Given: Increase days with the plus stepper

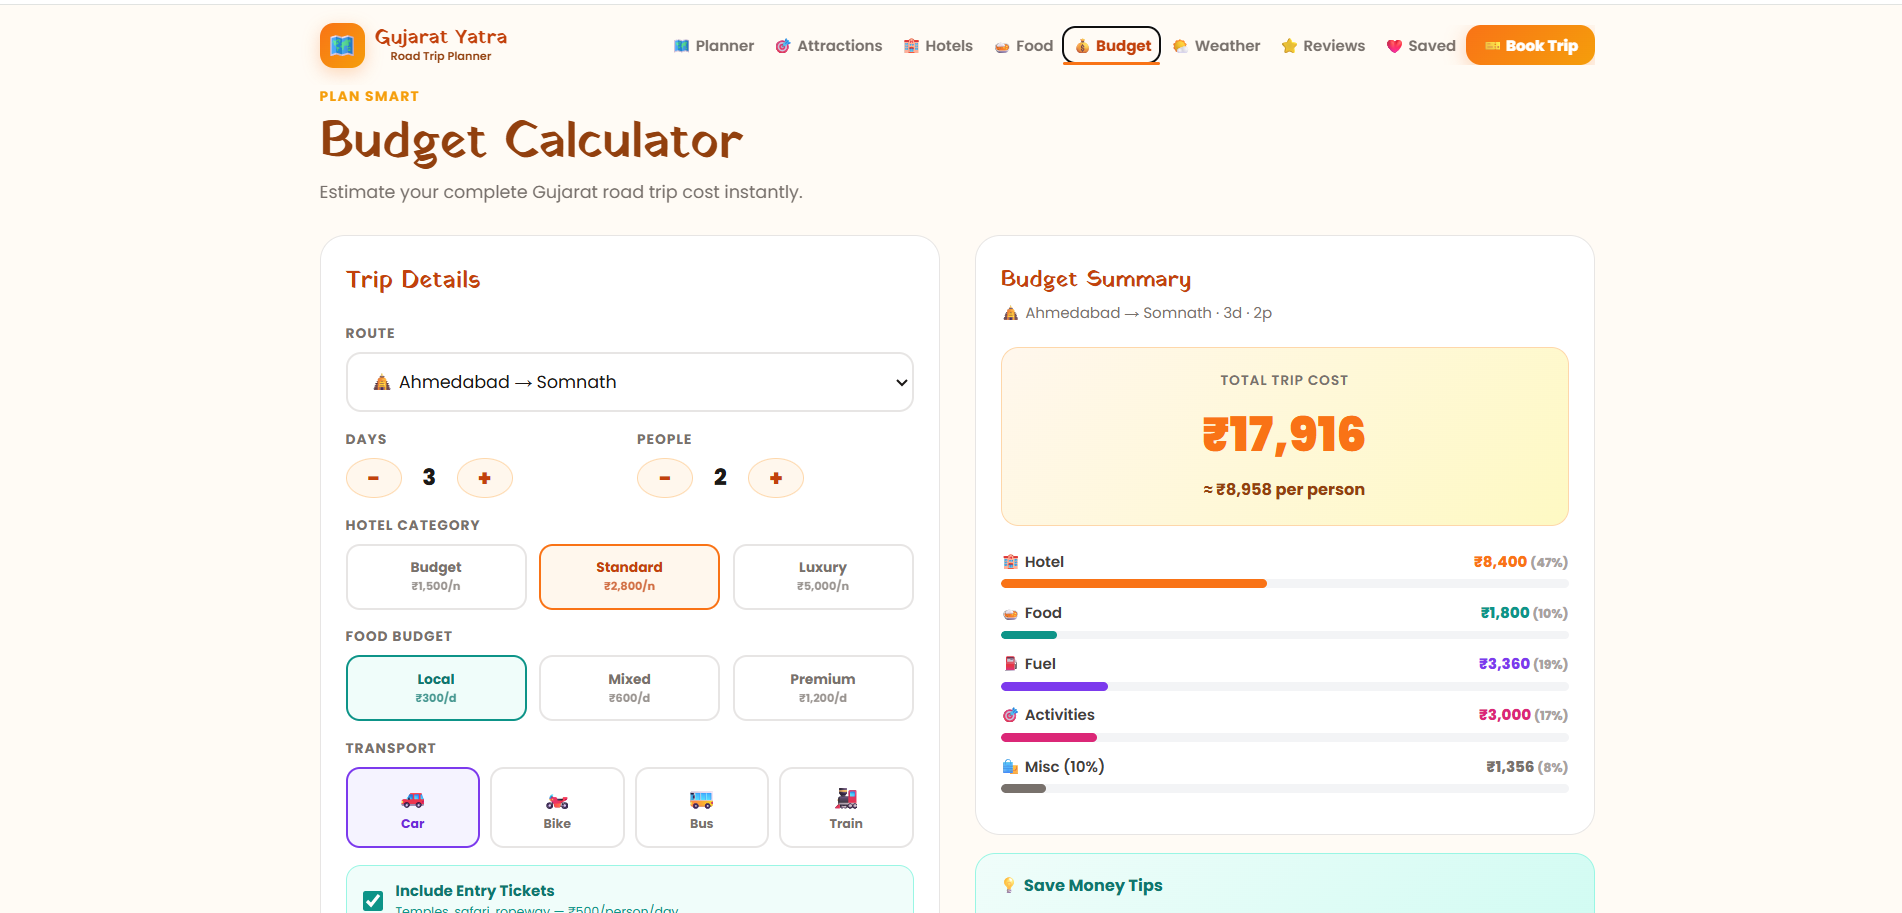Looking at the screenshot, I should tap(485, 478).
